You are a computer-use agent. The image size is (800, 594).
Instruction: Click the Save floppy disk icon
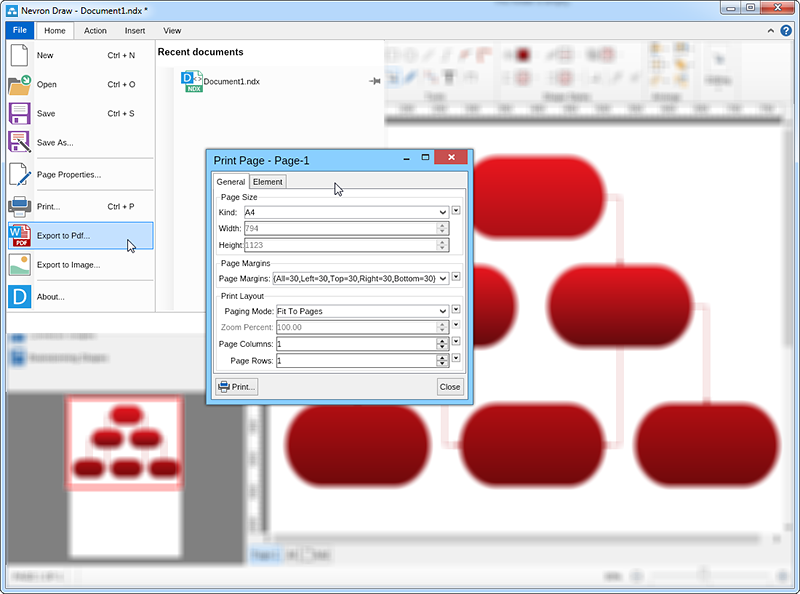pyautogui.click(x=19, y=113)
